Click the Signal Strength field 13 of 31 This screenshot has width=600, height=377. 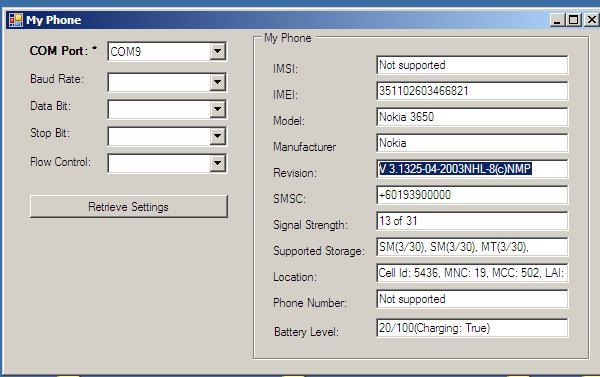click(472, 221)
